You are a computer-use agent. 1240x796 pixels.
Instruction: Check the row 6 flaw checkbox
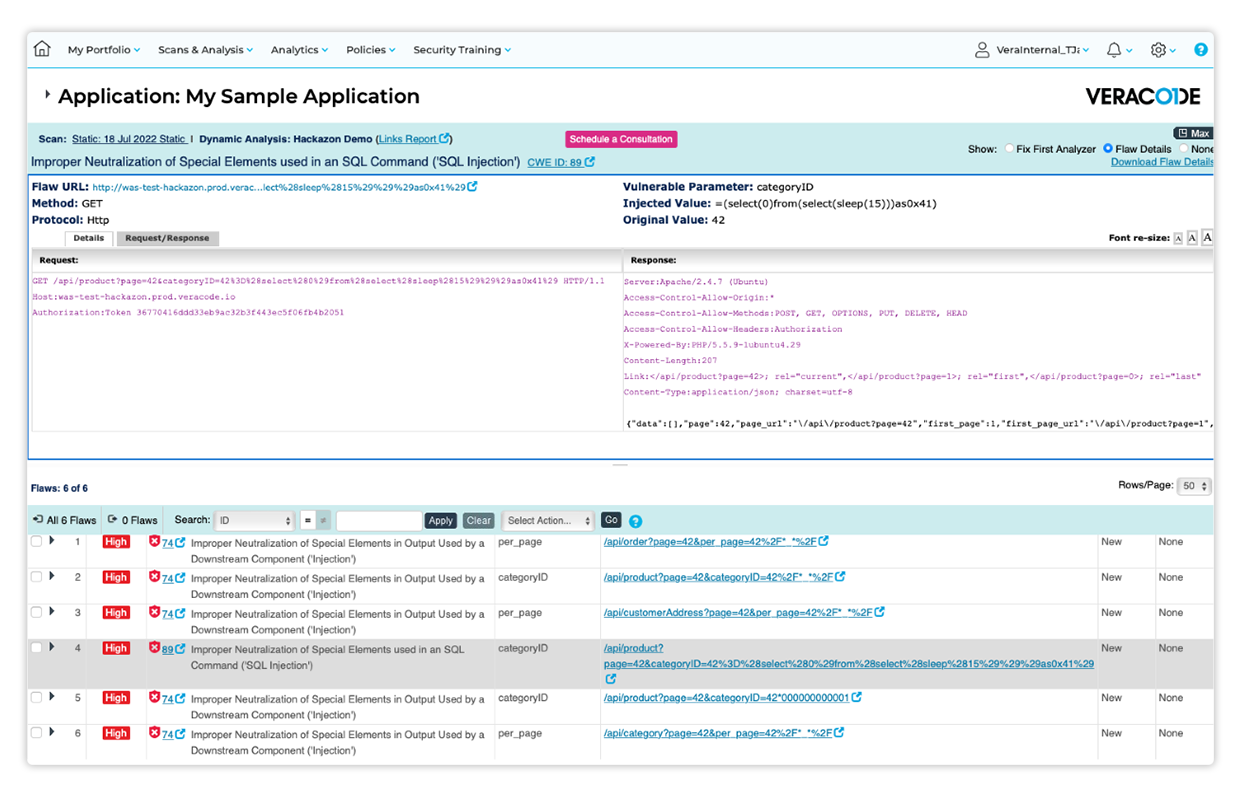click(x=37, y=733)
